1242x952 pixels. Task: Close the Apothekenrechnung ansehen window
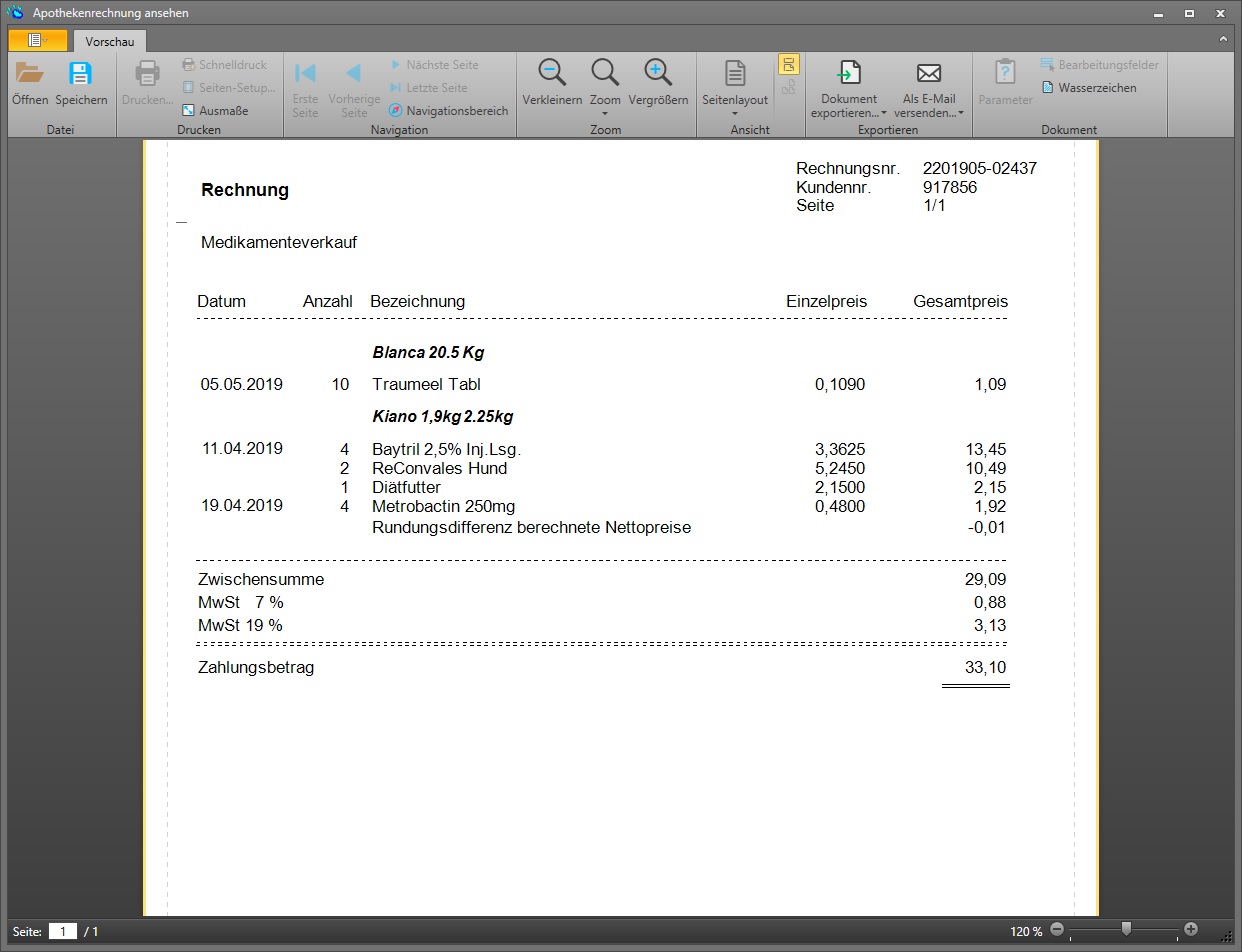click(x=1219, y=13)
